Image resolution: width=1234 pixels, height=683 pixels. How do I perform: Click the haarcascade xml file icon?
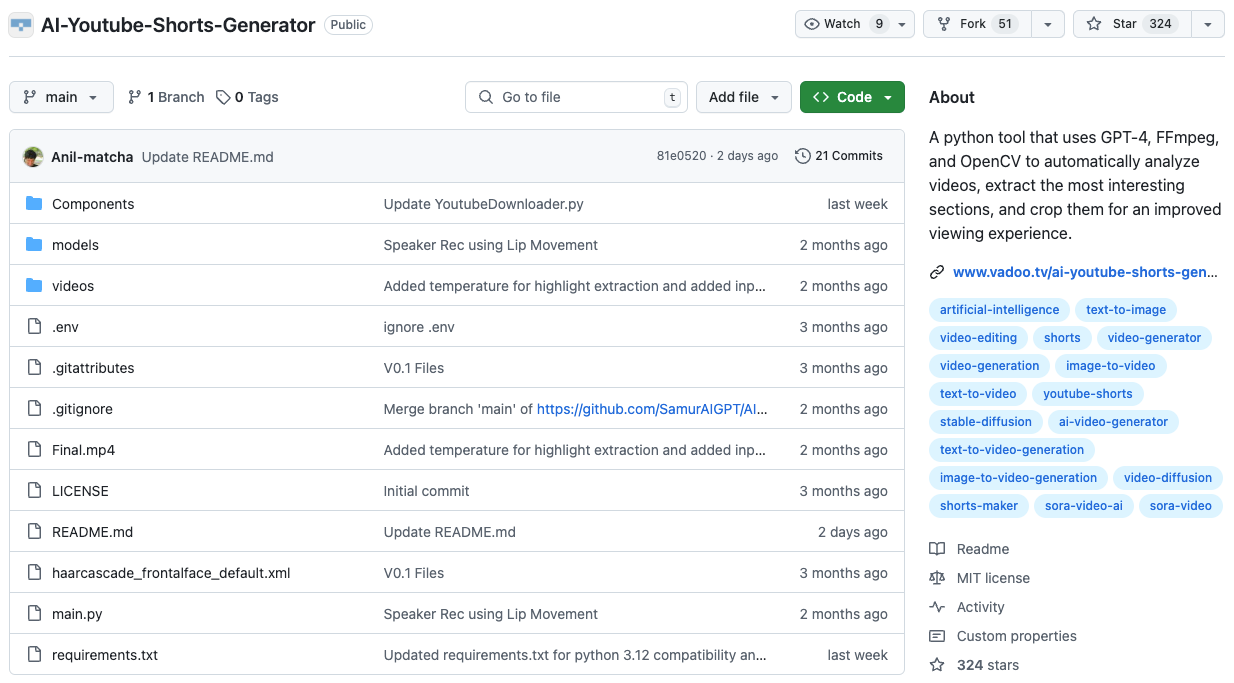[34, 572]
